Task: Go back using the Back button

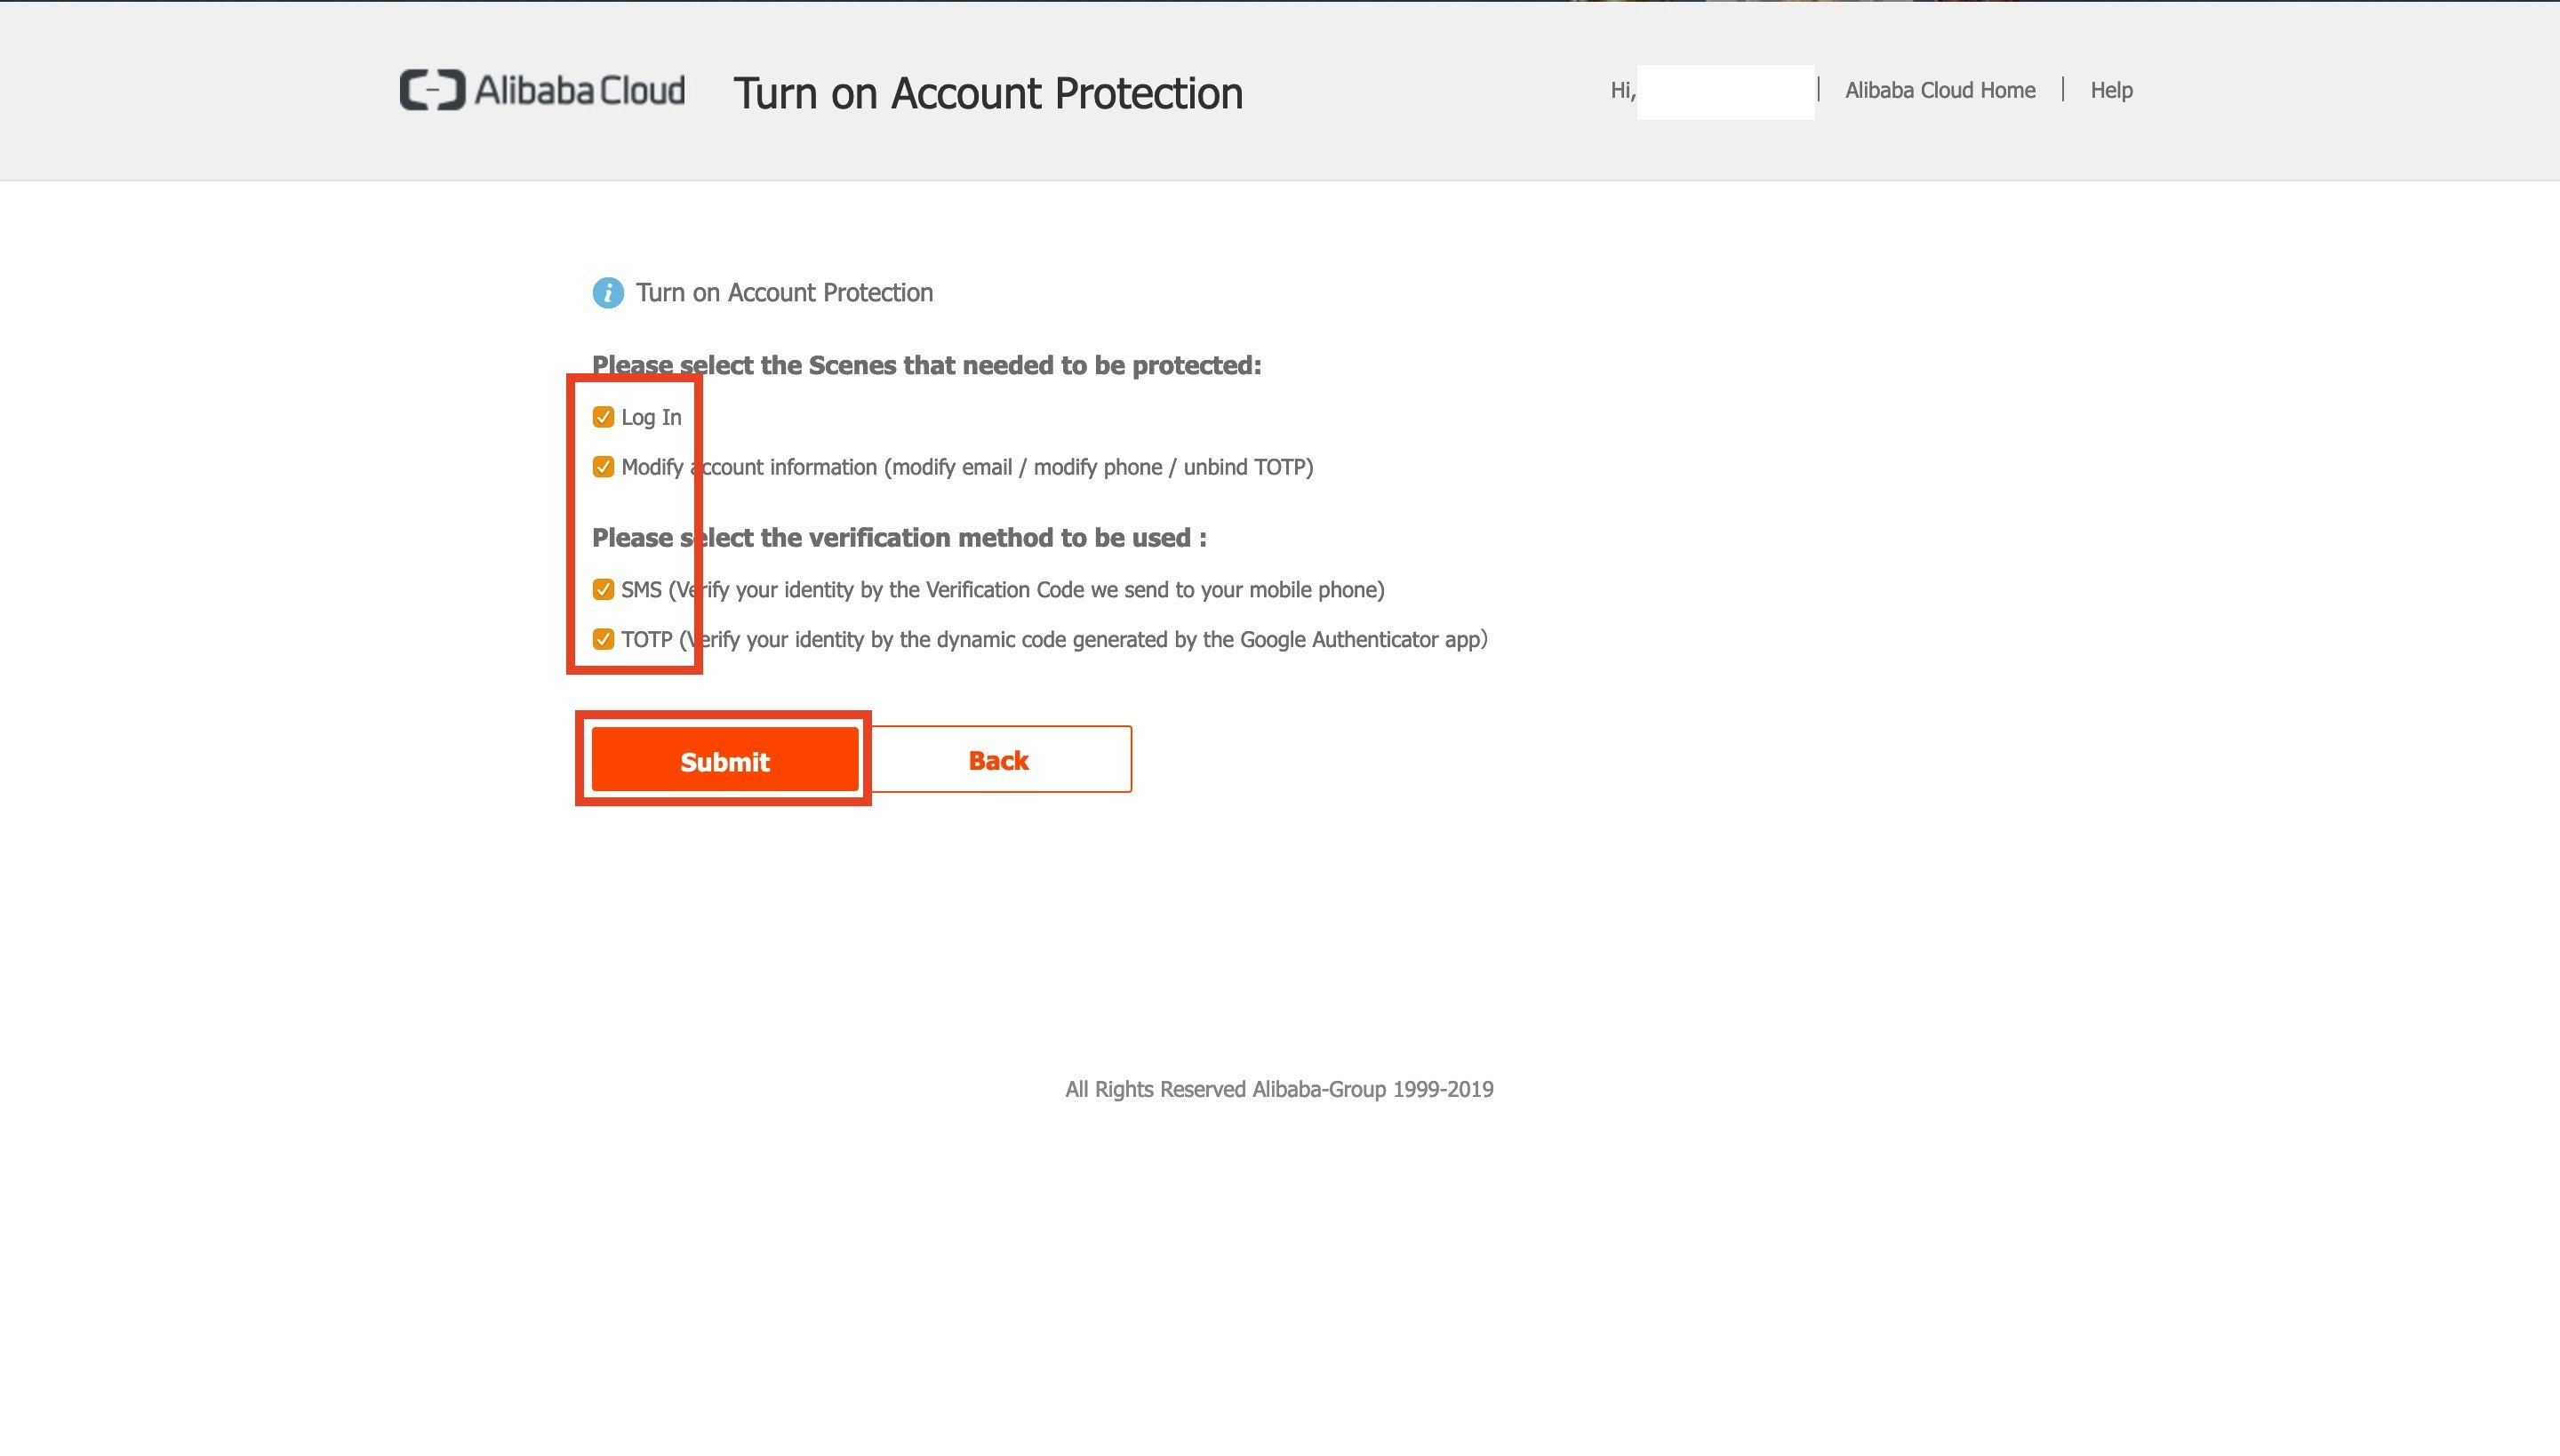Action: (999, 760)
